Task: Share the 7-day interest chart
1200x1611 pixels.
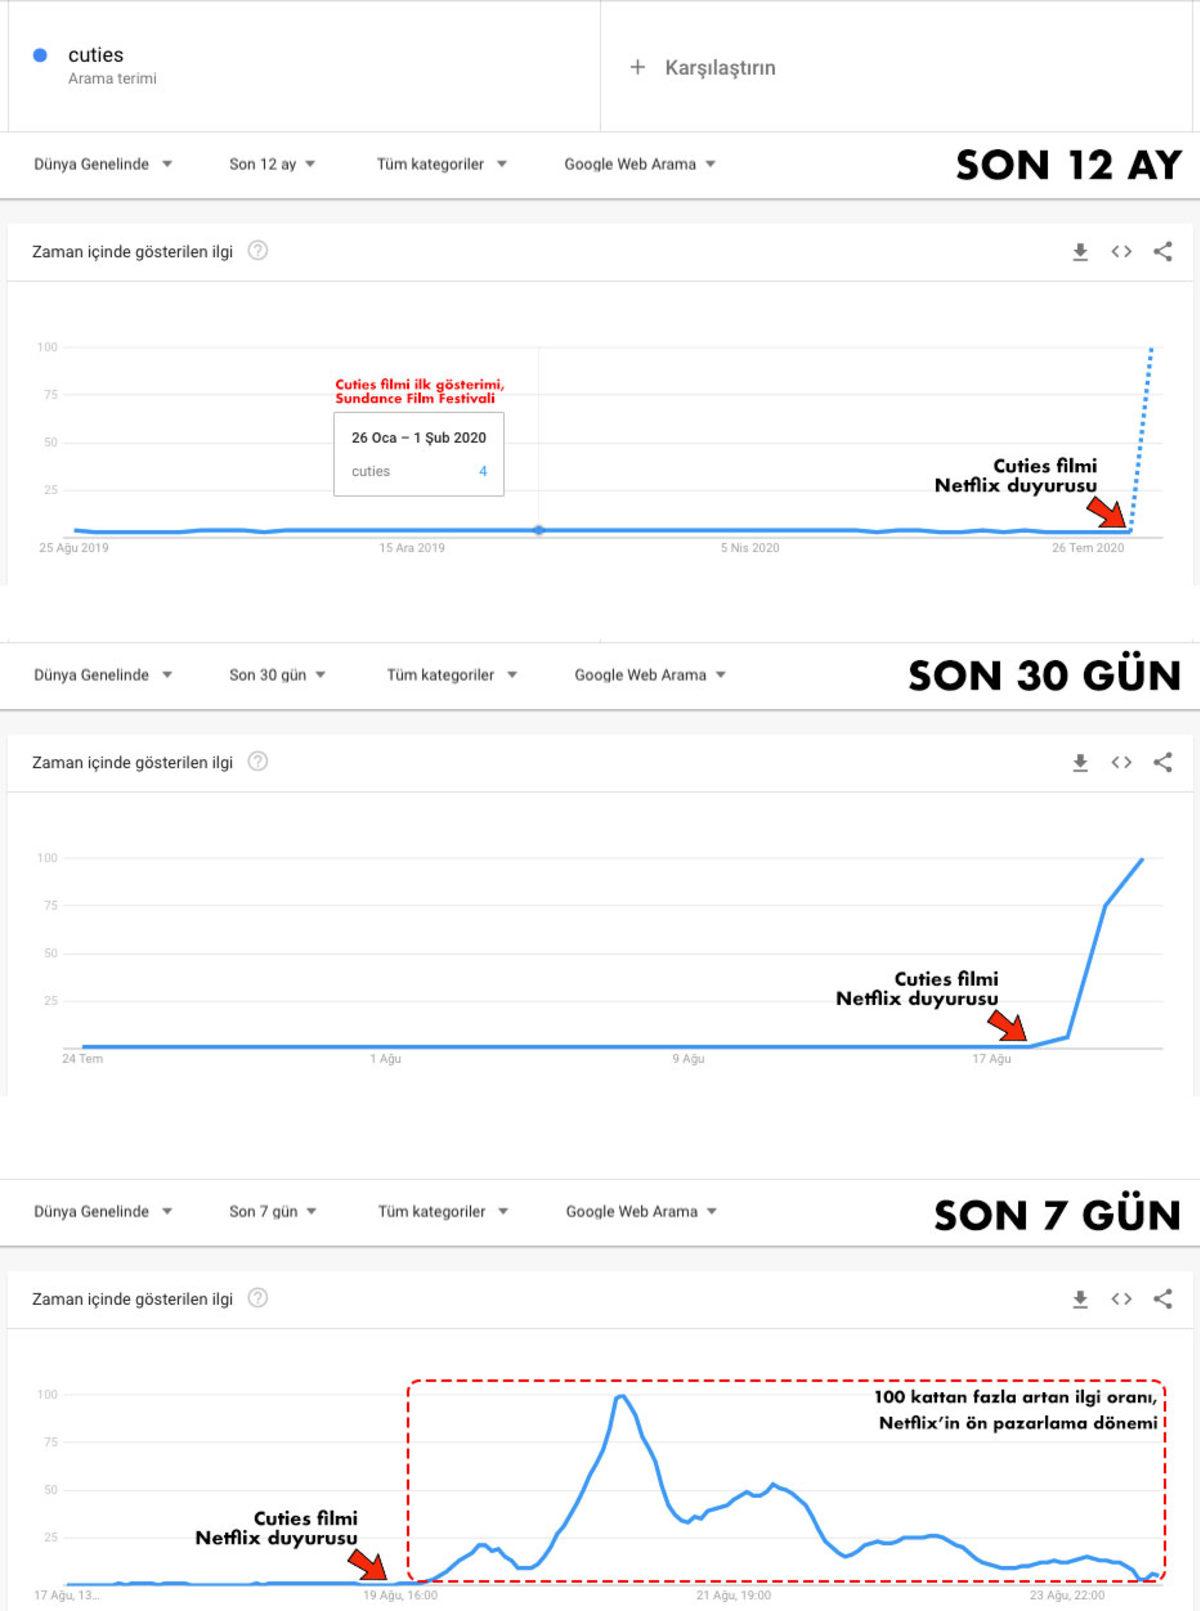Action: coord(1162,1299)
